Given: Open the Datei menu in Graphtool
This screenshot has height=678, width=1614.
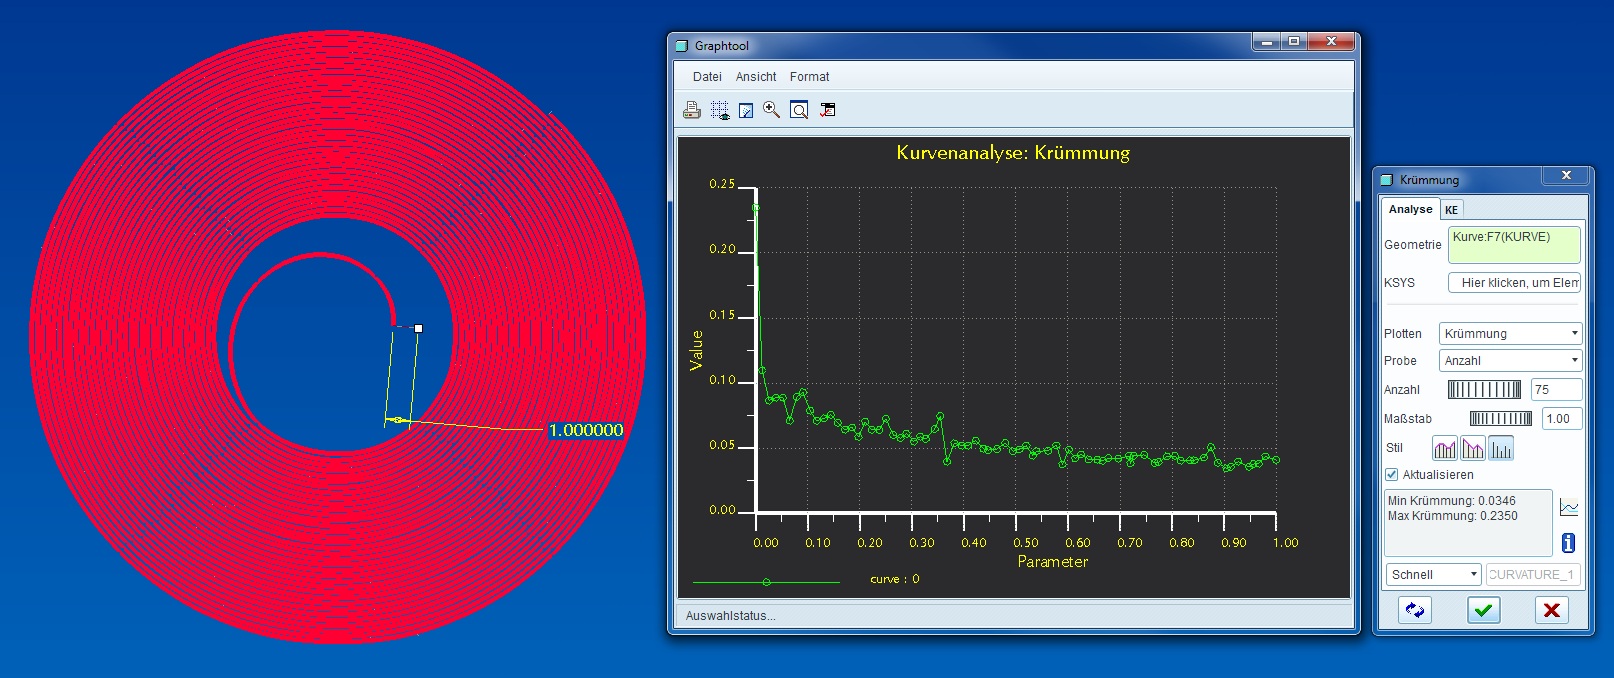Looking at the screenshot, I should pyautogui.click(x=707, y=77).
